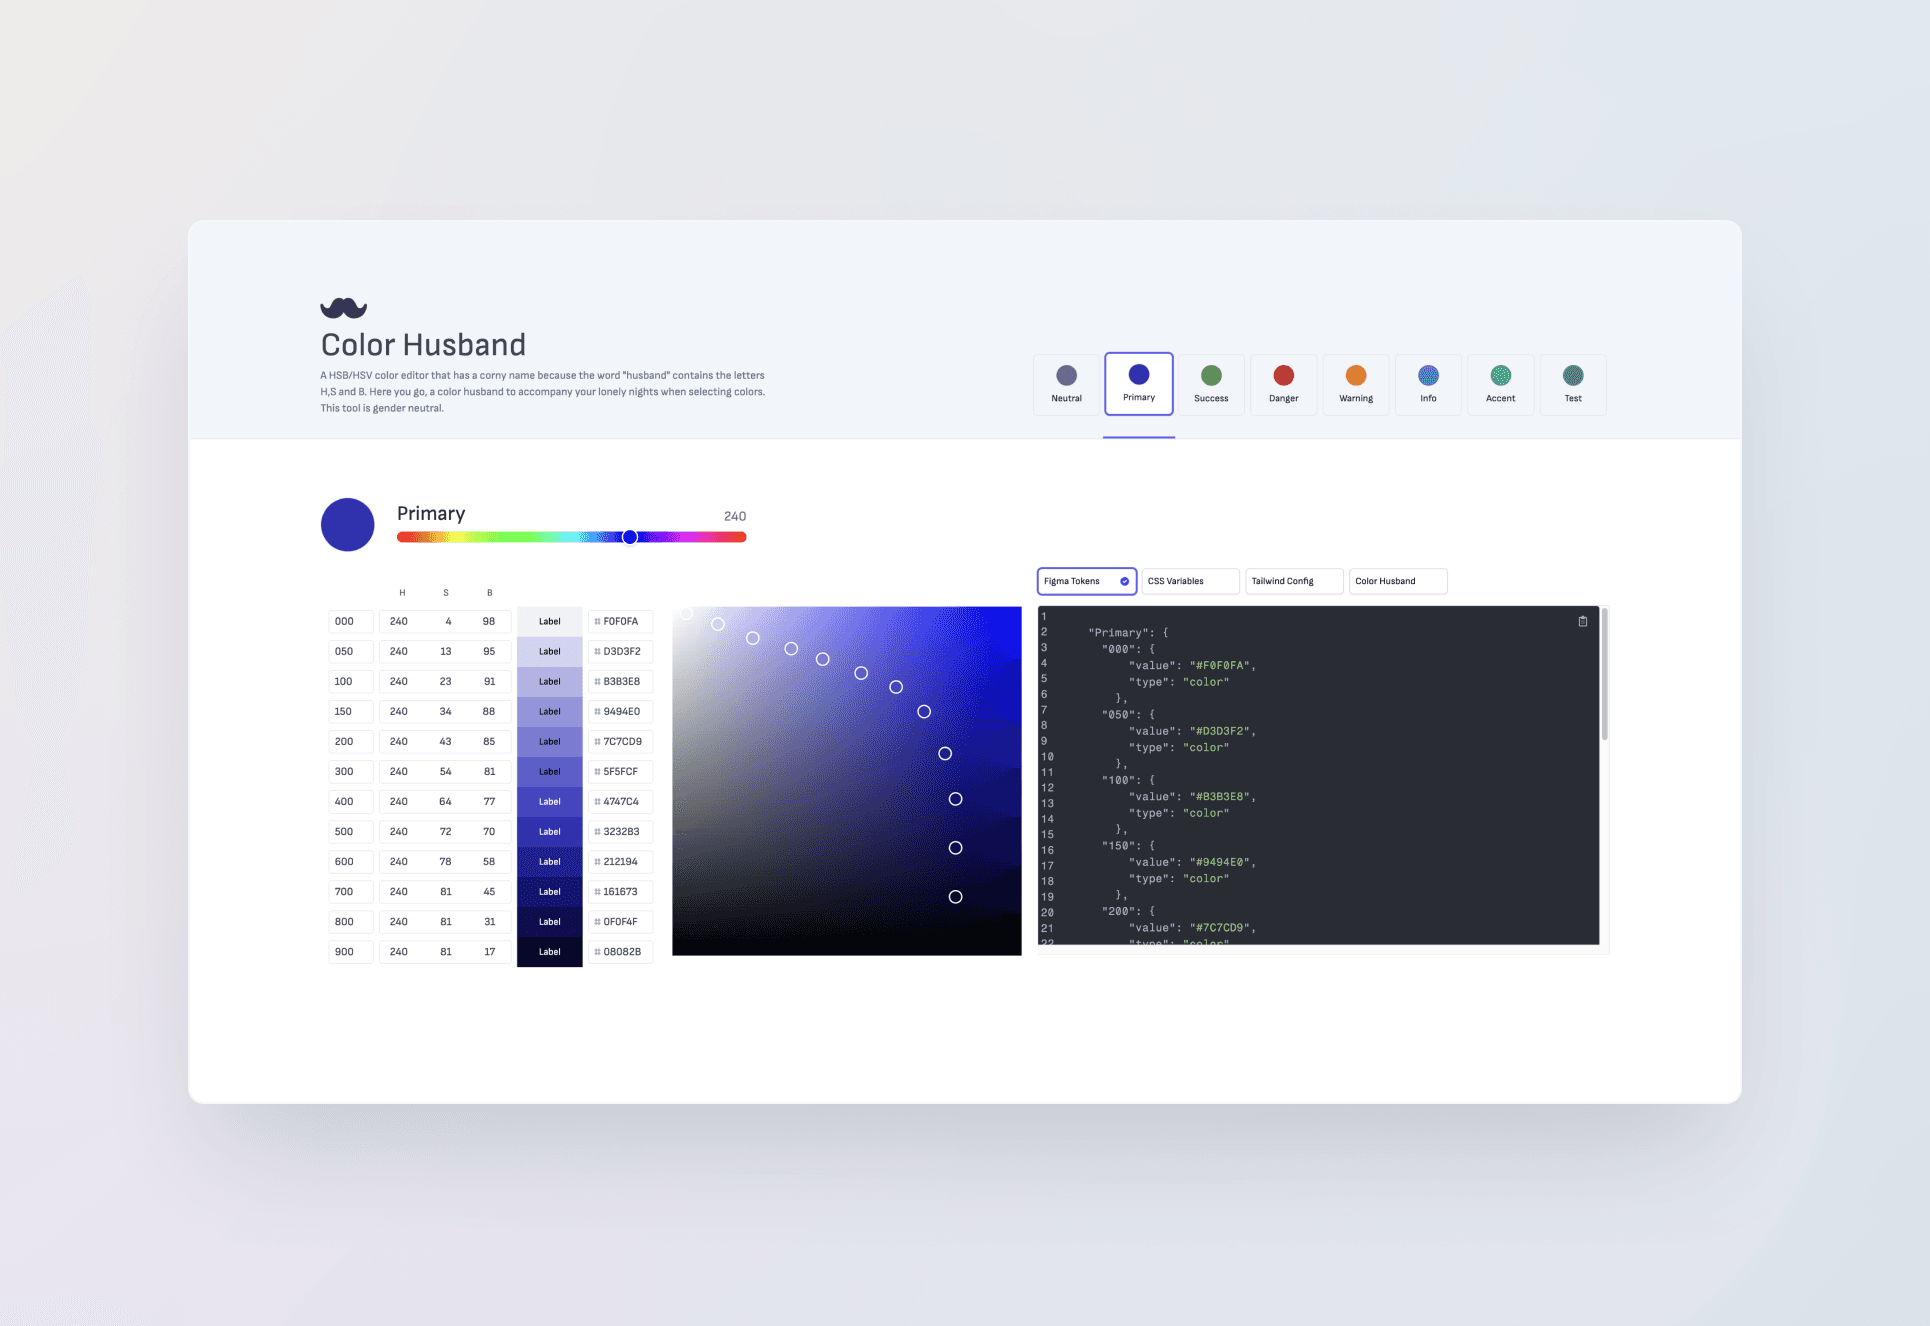Click the "Primary" key in code editor
Screen dimensions: 1930x1326
pos(1118,632)
